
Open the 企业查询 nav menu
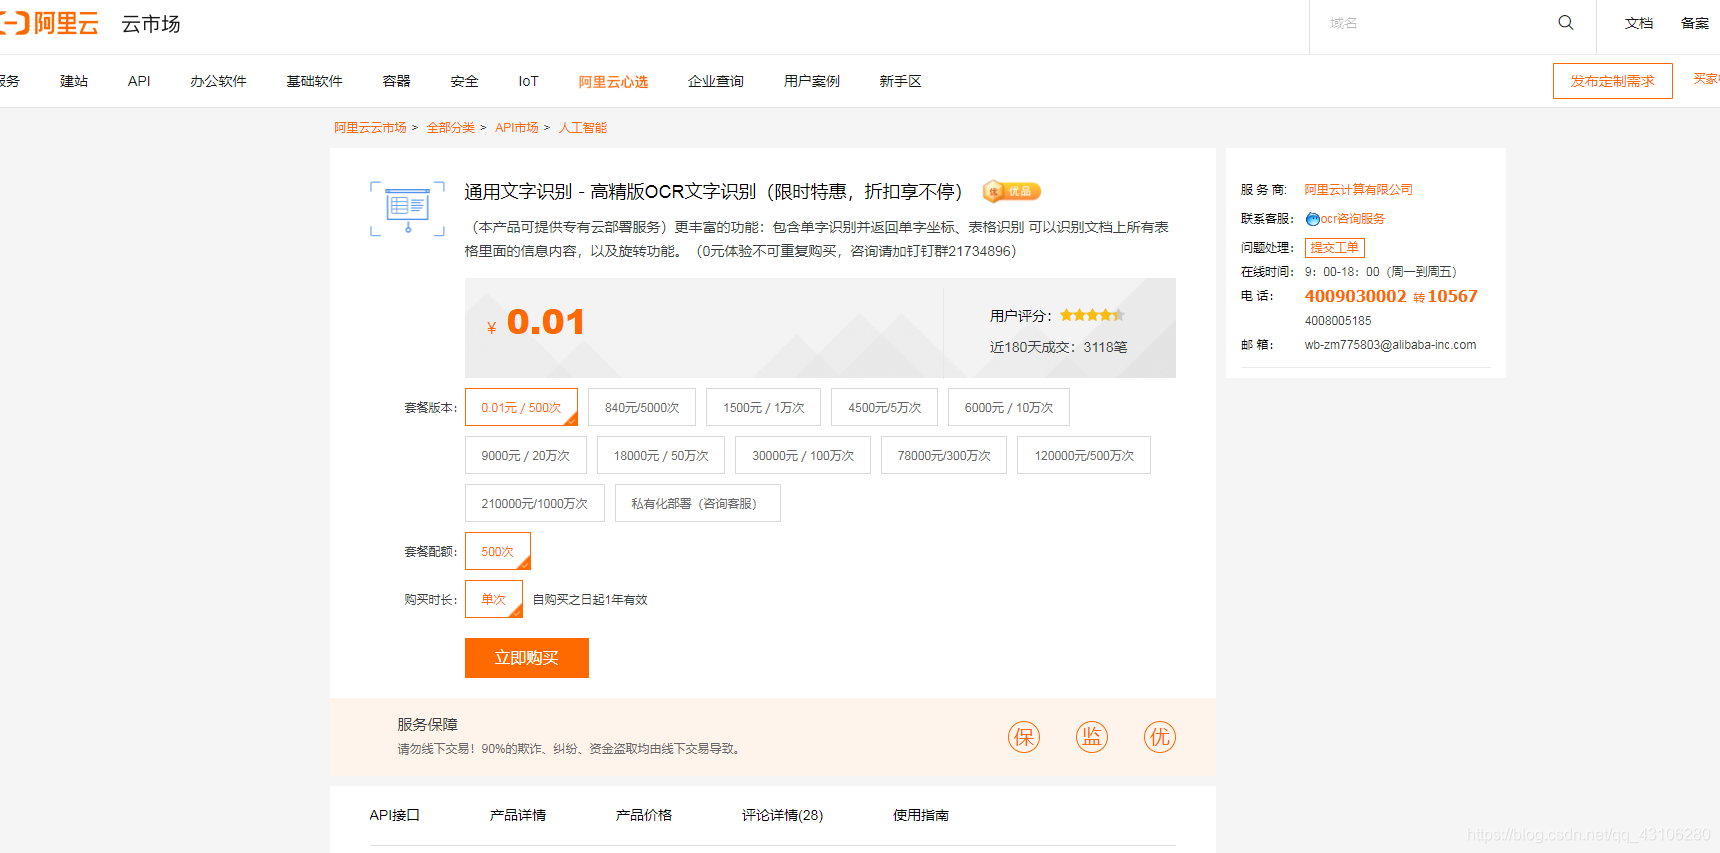tap(716, 81)
